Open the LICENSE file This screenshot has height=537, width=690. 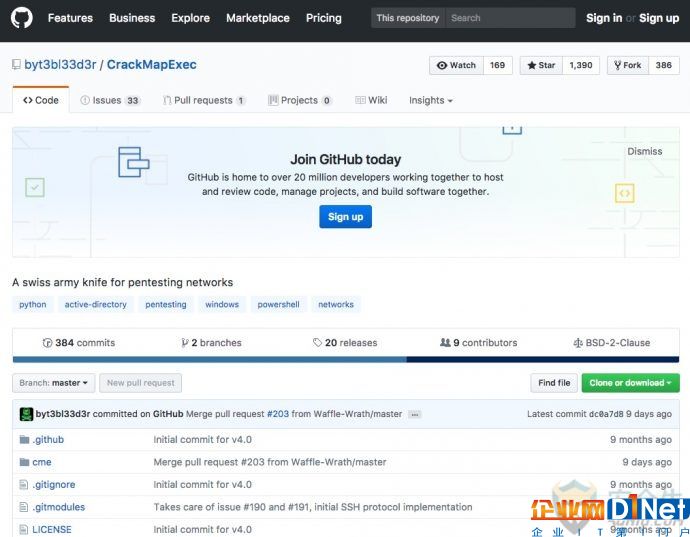click(52, 530)
